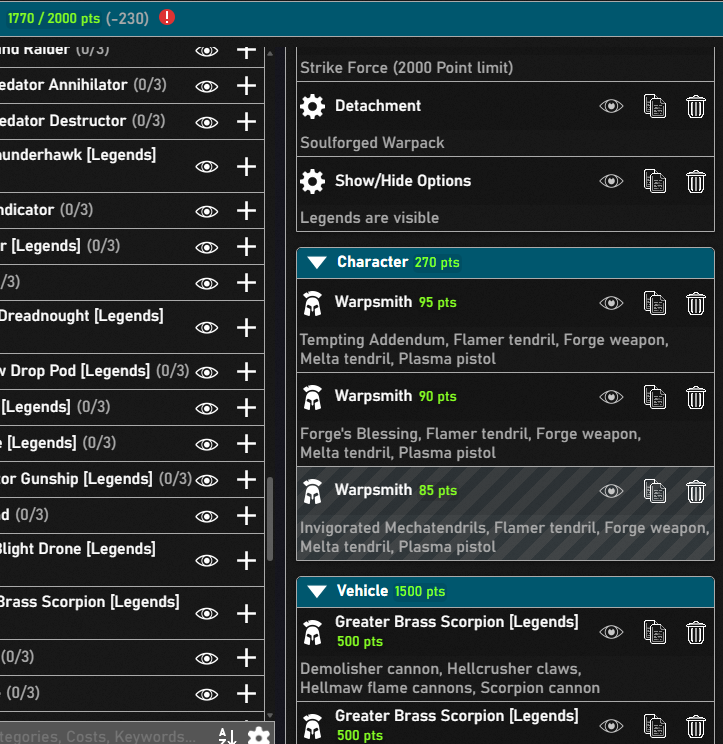Select Warpsmith with Forge's Blessing
Viewport: 723px width, 744px height.
coord(505,419)
